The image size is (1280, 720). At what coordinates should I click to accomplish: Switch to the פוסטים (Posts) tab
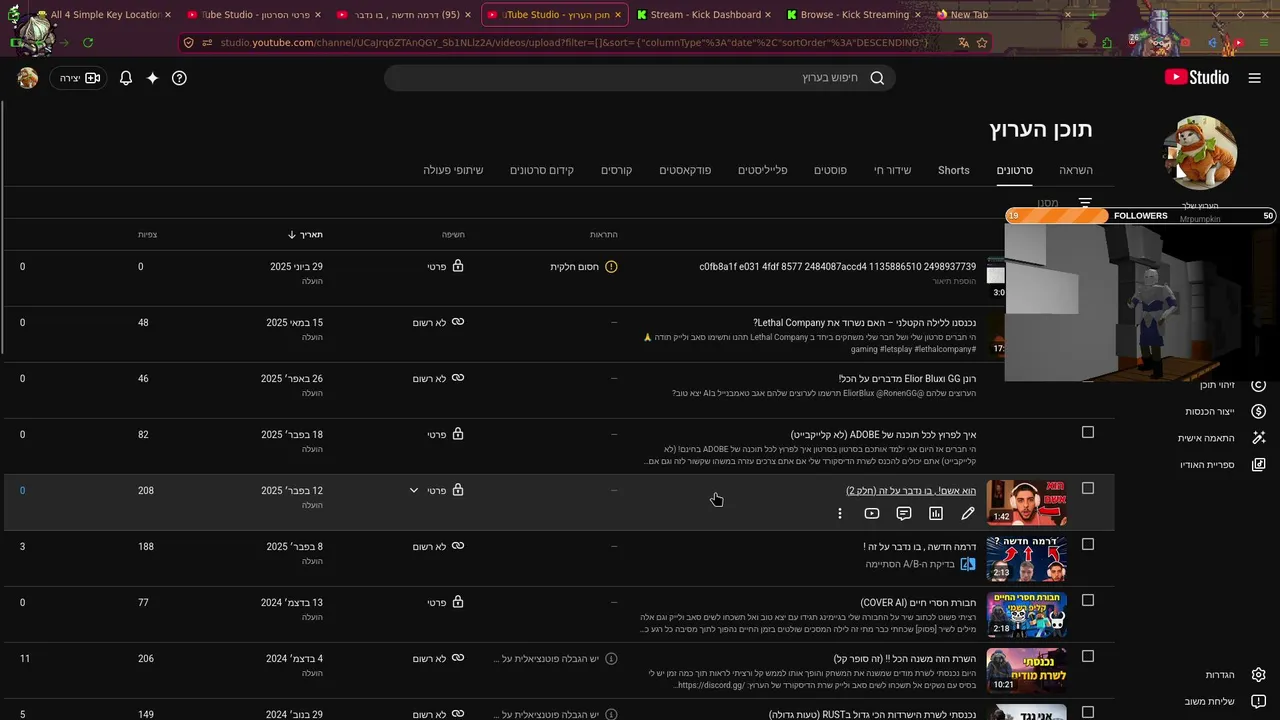click(830, 170)
